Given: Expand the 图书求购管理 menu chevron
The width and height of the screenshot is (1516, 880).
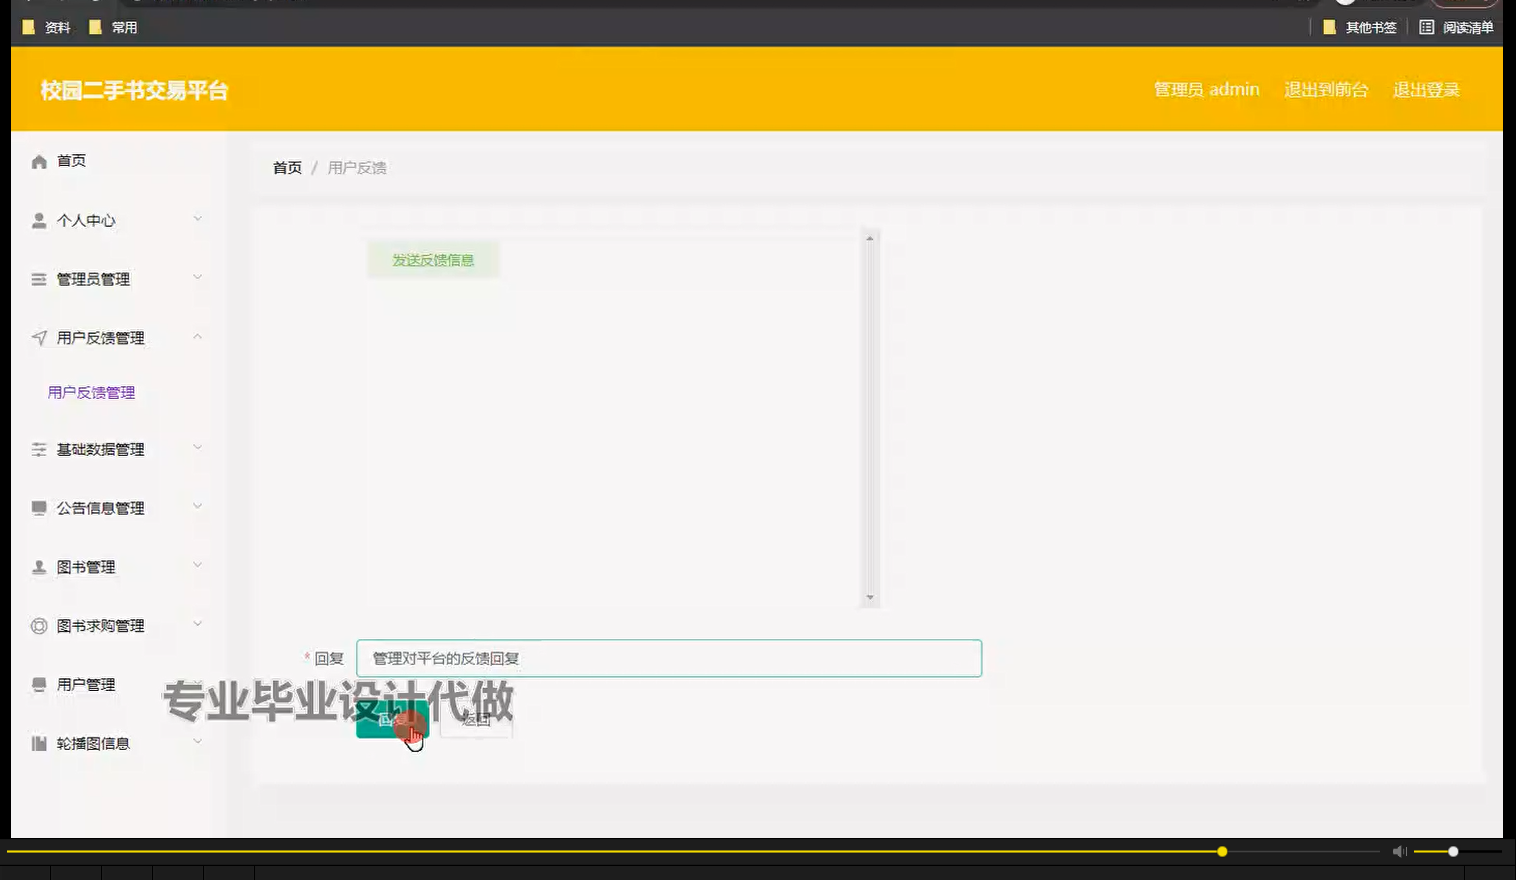Looking at the screenshot, I should (197, 624).
